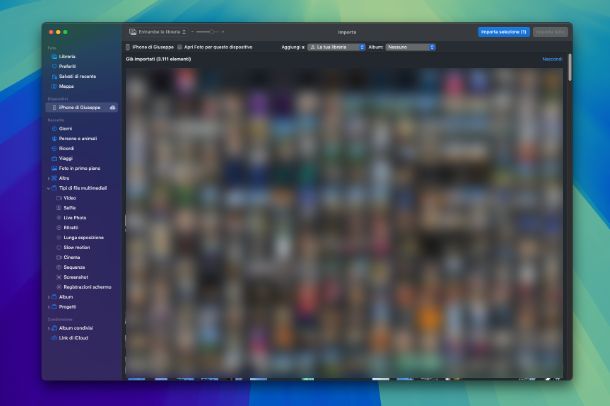Open the Cinema media type icon

59,257
